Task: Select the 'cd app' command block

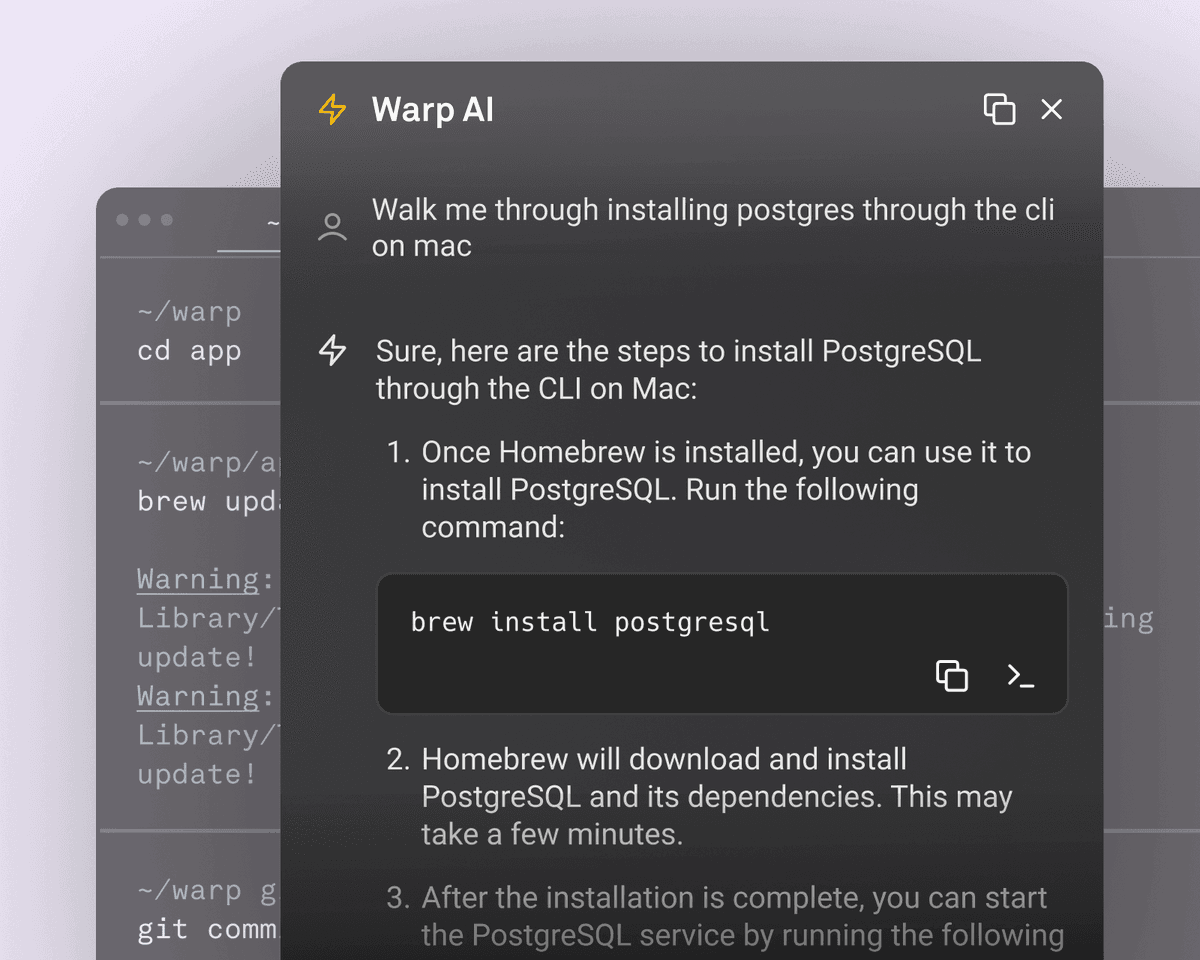Action: (189, 352)
